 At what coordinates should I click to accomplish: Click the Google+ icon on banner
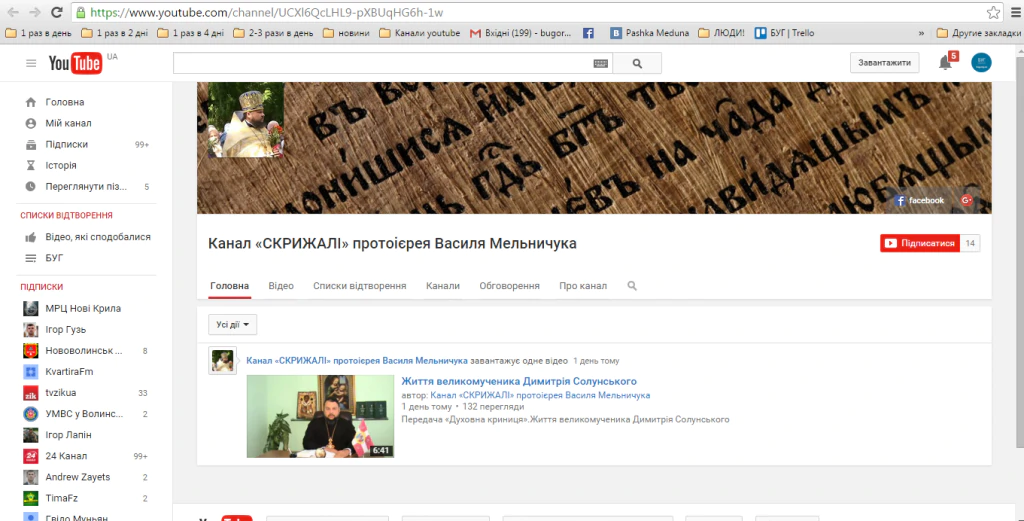(967, 200)
